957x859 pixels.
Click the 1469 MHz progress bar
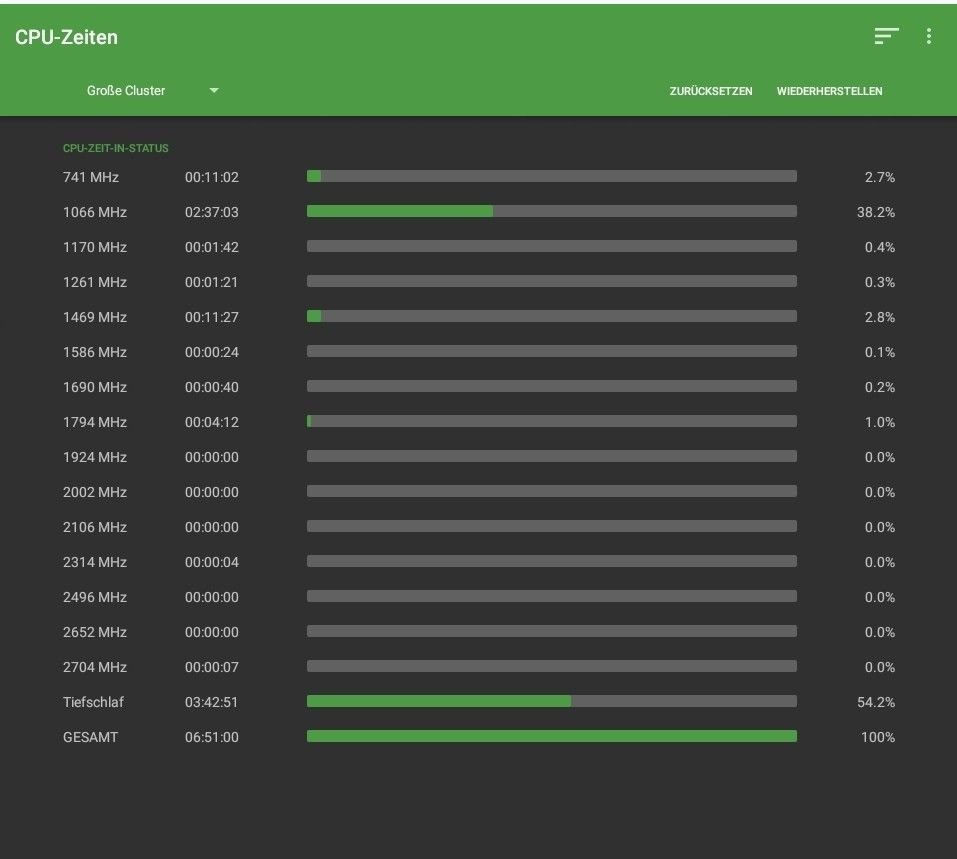point(552,316)
